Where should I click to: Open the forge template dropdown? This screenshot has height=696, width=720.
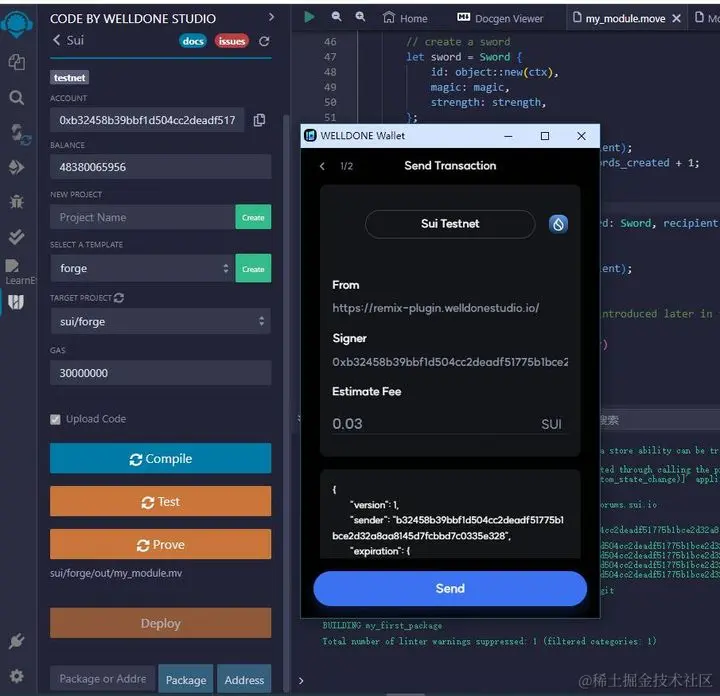point(142,268)
